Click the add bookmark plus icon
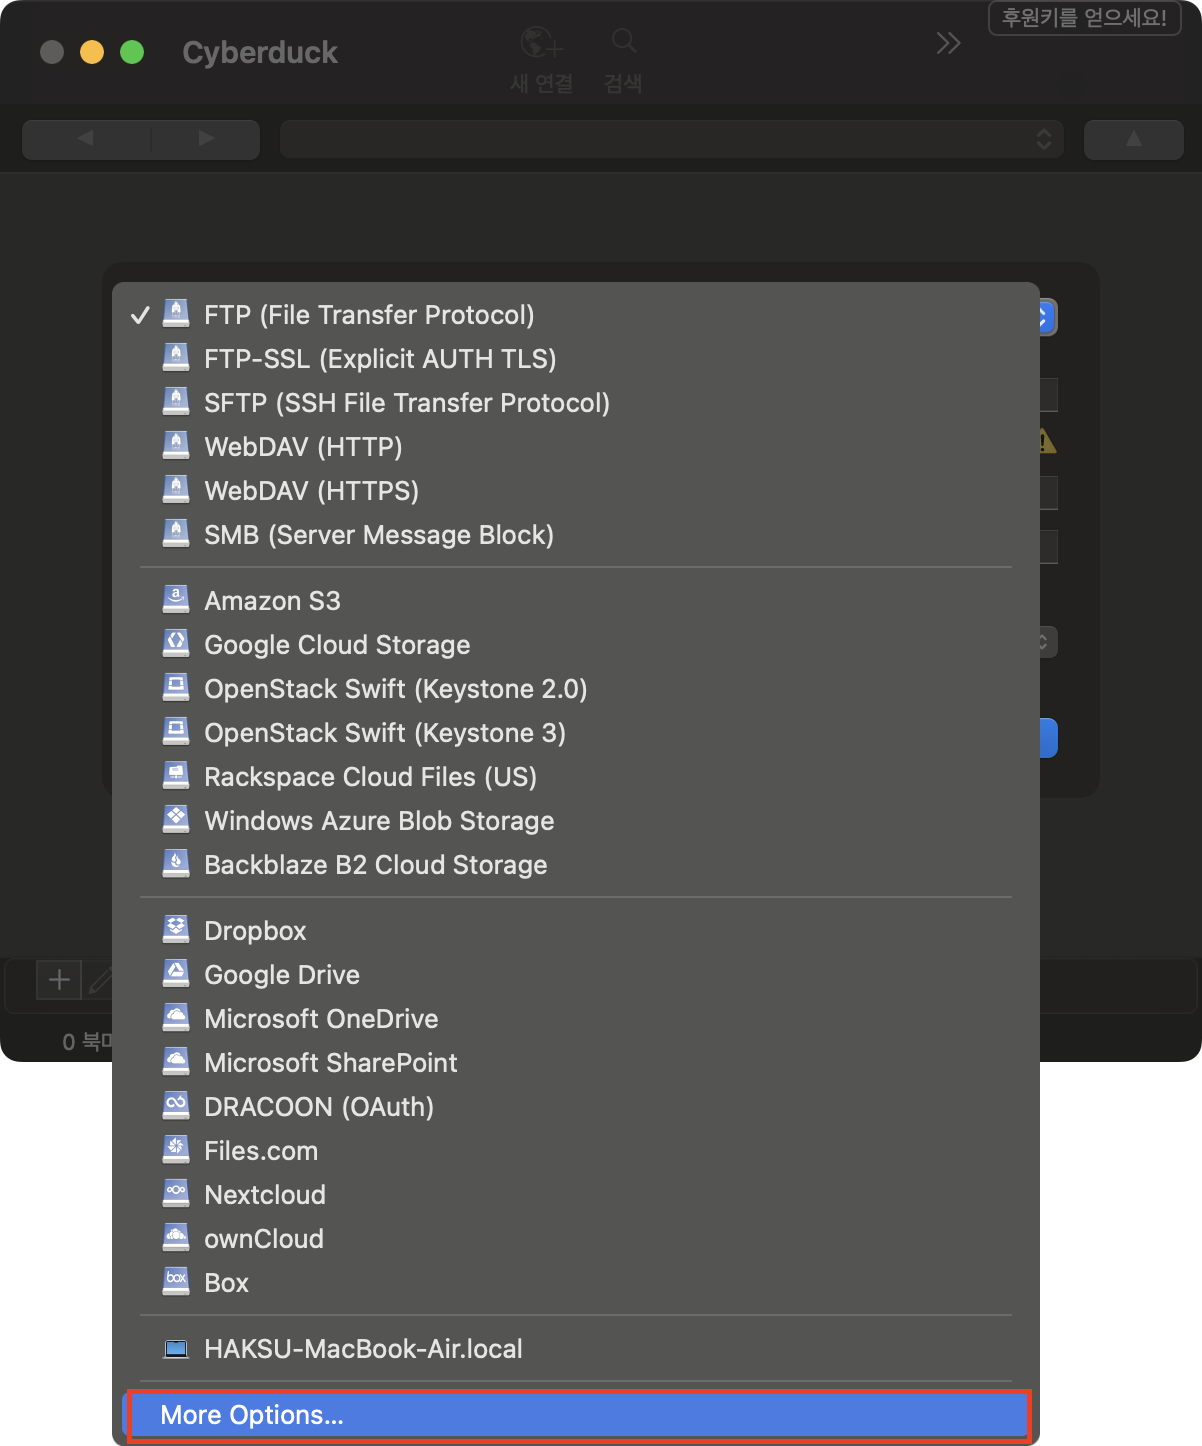1202x1446 pixels. [x=59, y=980]
